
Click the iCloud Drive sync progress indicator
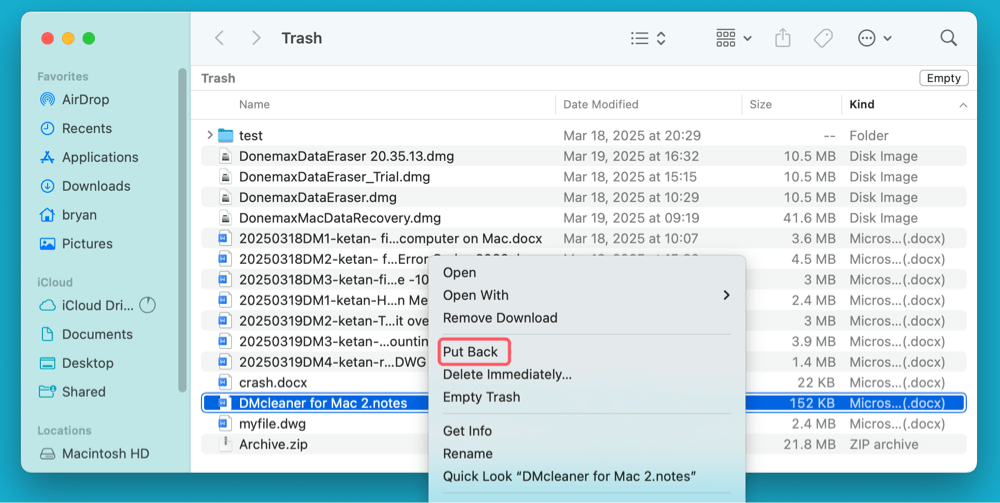(x=147, y=305)
